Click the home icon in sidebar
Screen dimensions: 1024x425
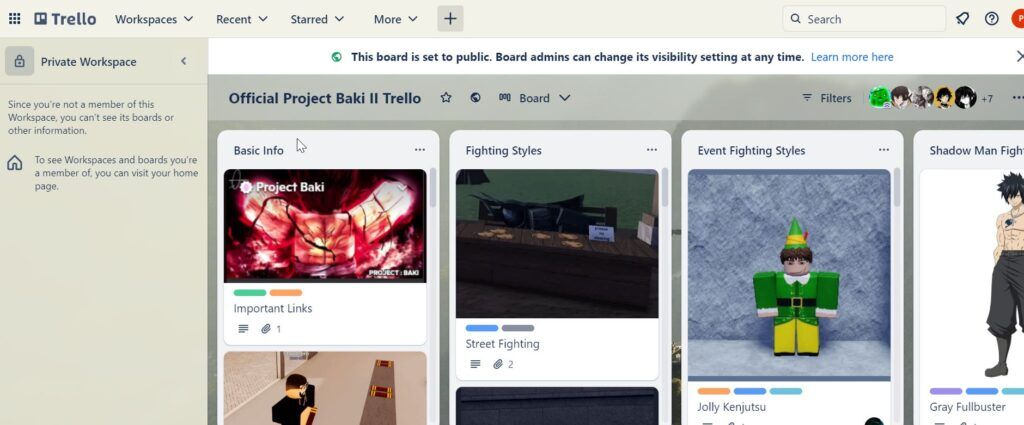pos(14,163)
